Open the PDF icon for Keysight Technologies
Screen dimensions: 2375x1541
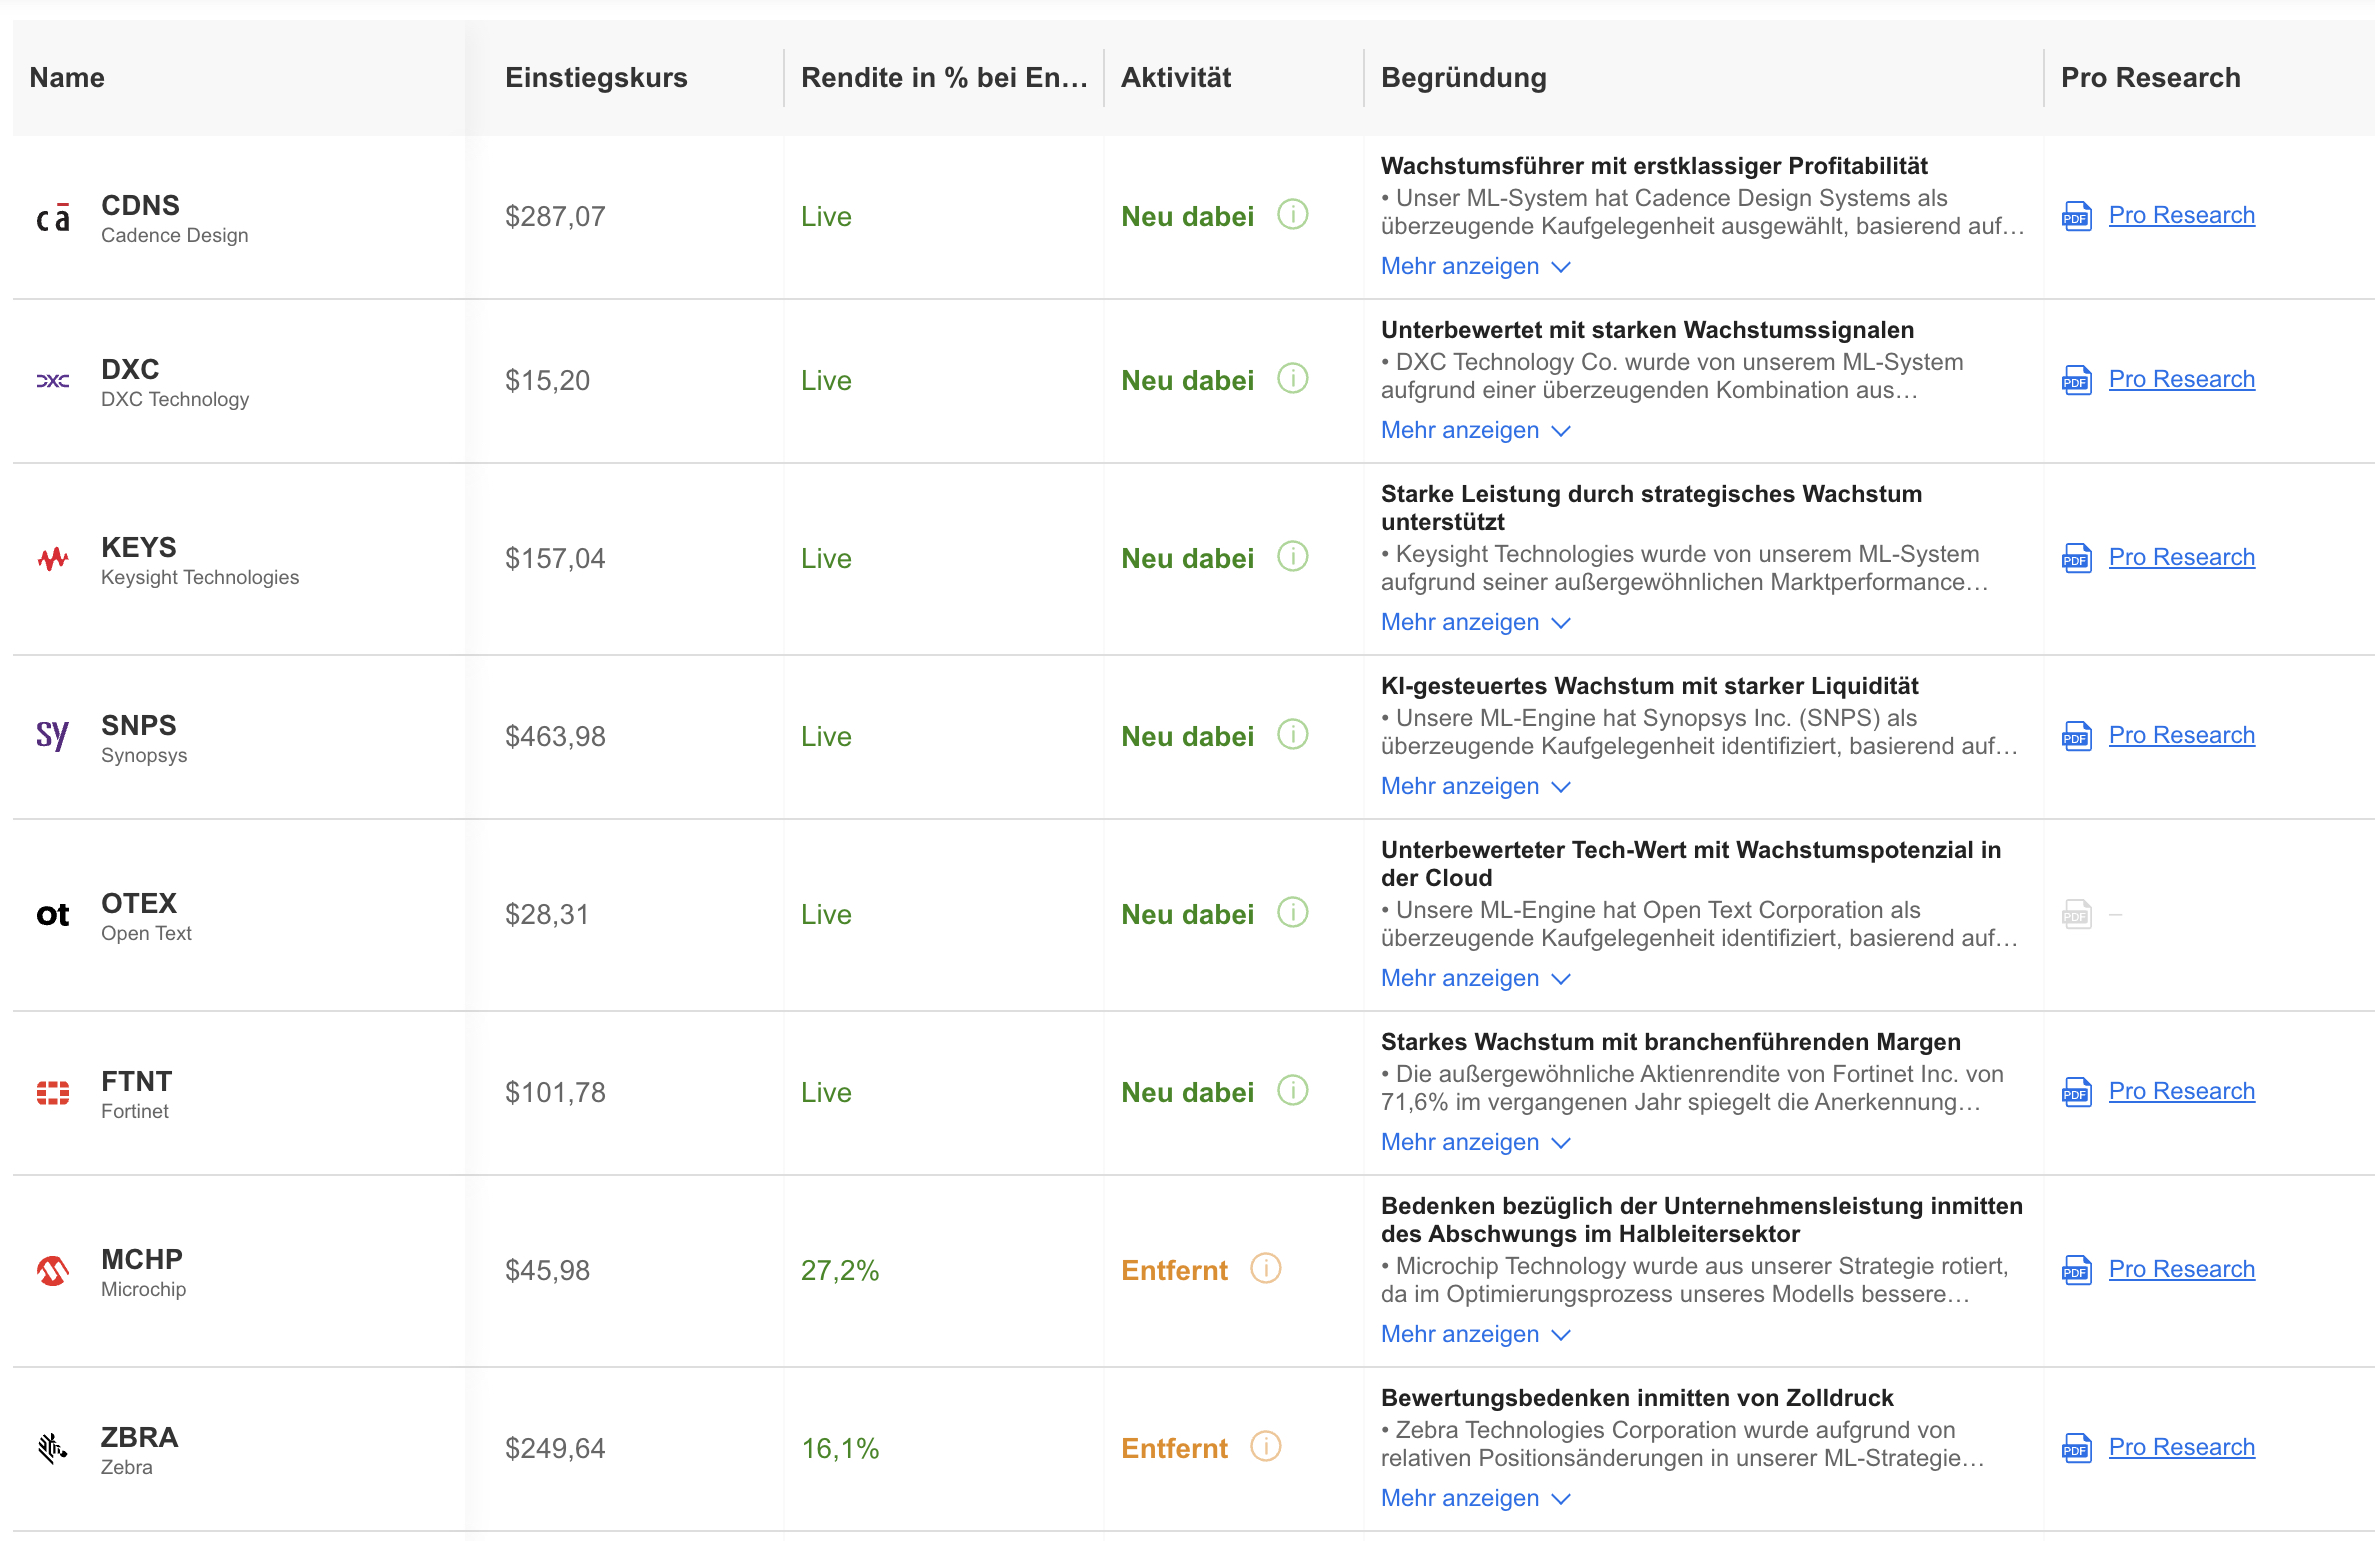[2076, 558]
